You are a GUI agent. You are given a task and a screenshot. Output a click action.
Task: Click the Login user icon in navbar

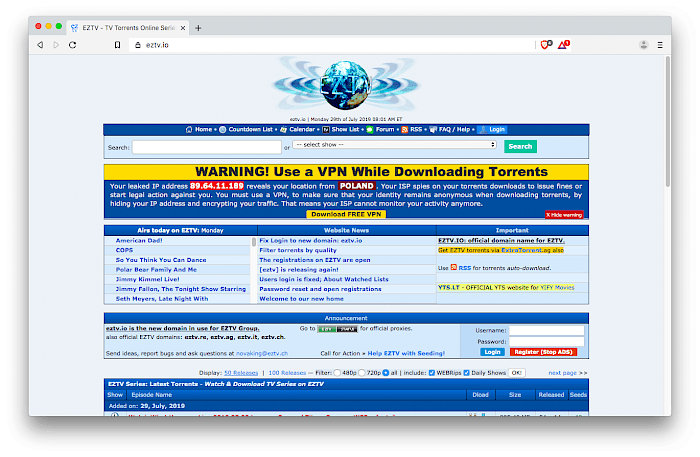tap(483, 129)
